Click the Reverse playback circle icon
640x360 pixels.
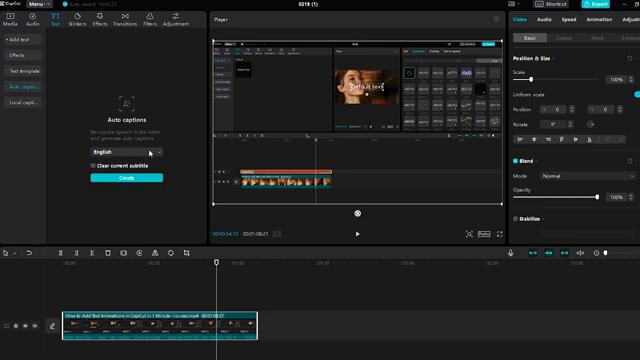139,253
